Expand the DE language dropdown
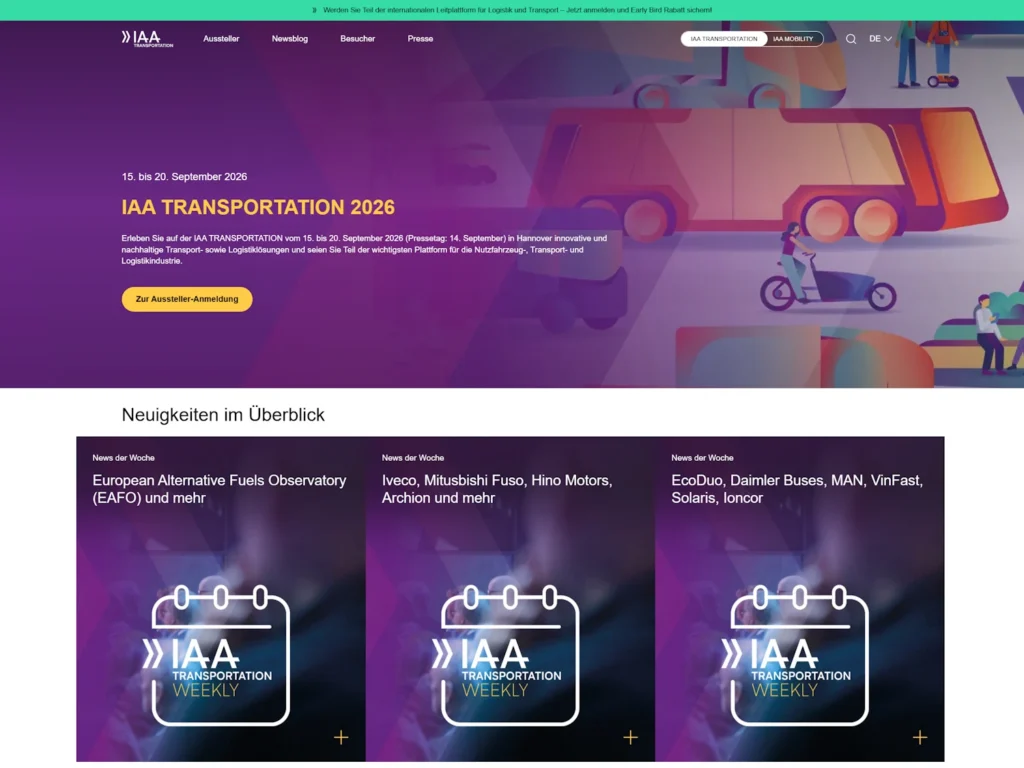 click(x=880, y=39)
